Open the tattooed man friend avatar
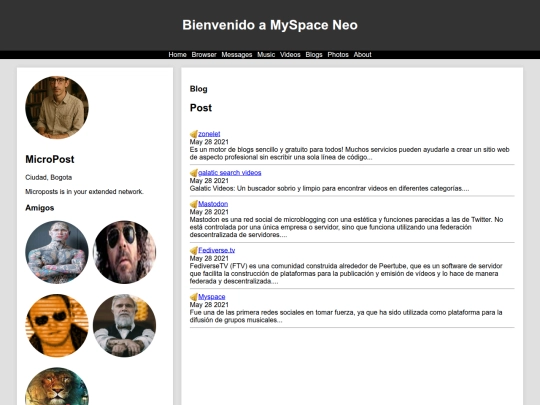This screenshot has width=540, height=405. coord(57,252)
